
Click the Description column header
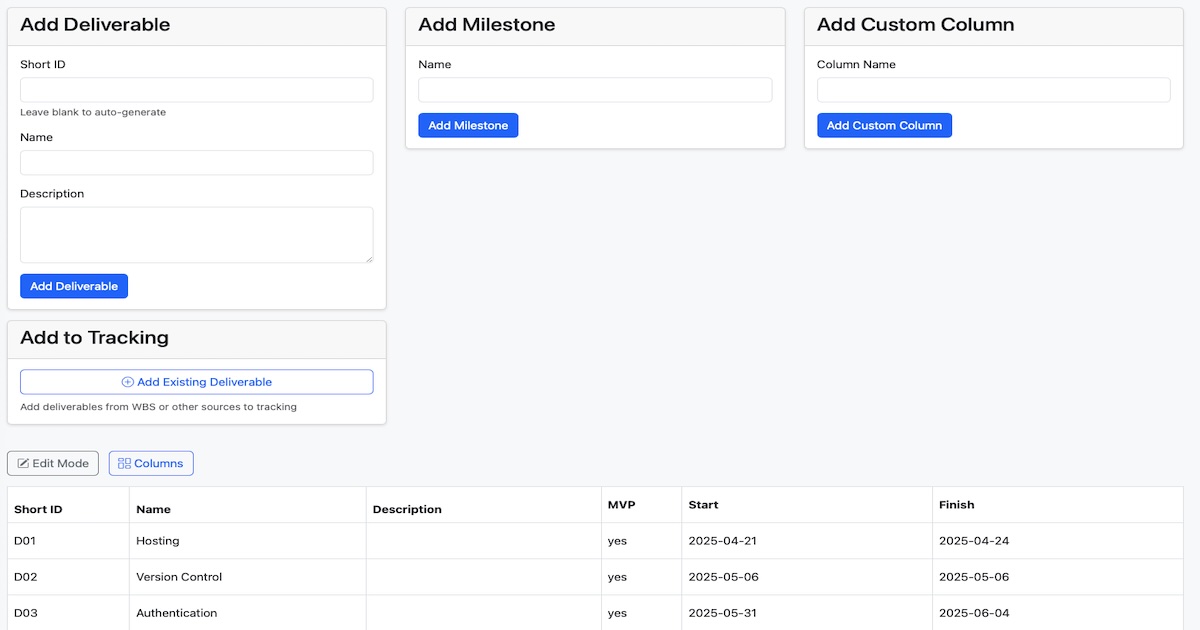tap(484, 505)
